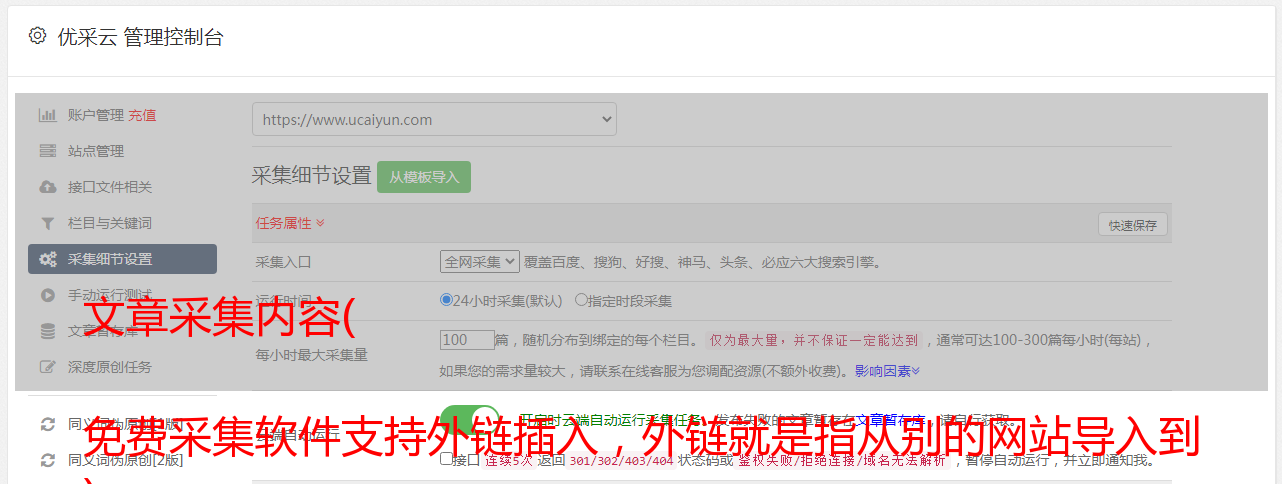Select the 24小时采集(默认) radio option
The width and height of the screenshot is (1282, 484).
(x=446, y=299)
